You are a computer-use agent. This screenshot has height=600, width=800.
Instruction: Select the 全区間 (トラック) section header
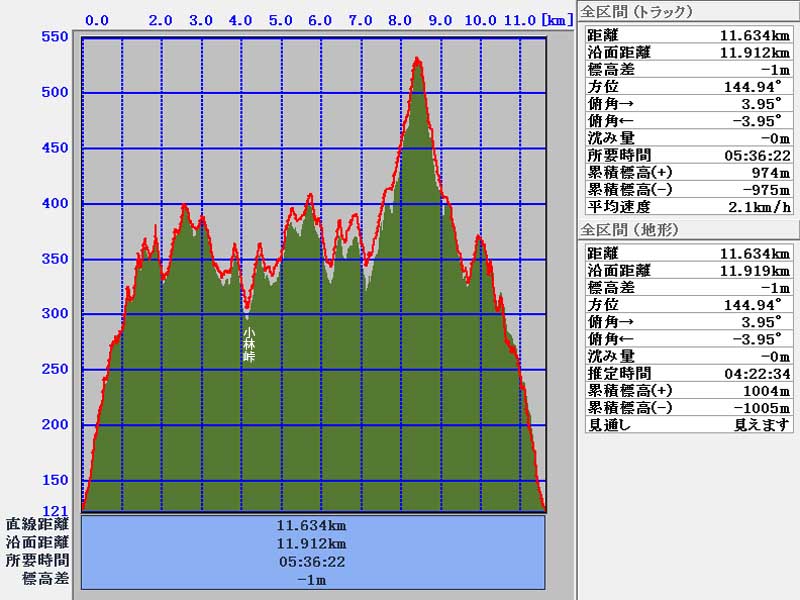click(x=637, y=12)
